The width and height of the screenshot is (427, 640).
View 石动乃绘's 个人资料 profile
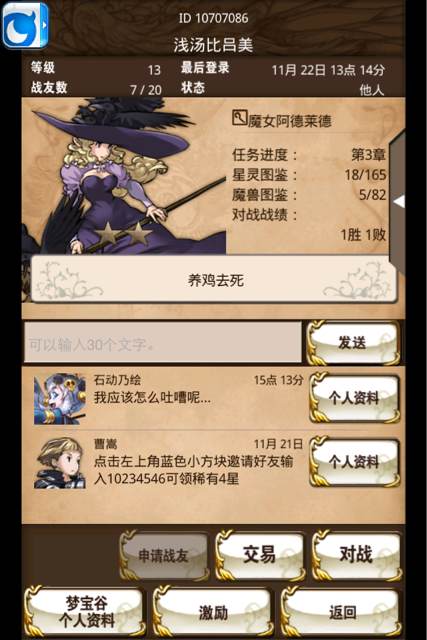click(354, 398)
